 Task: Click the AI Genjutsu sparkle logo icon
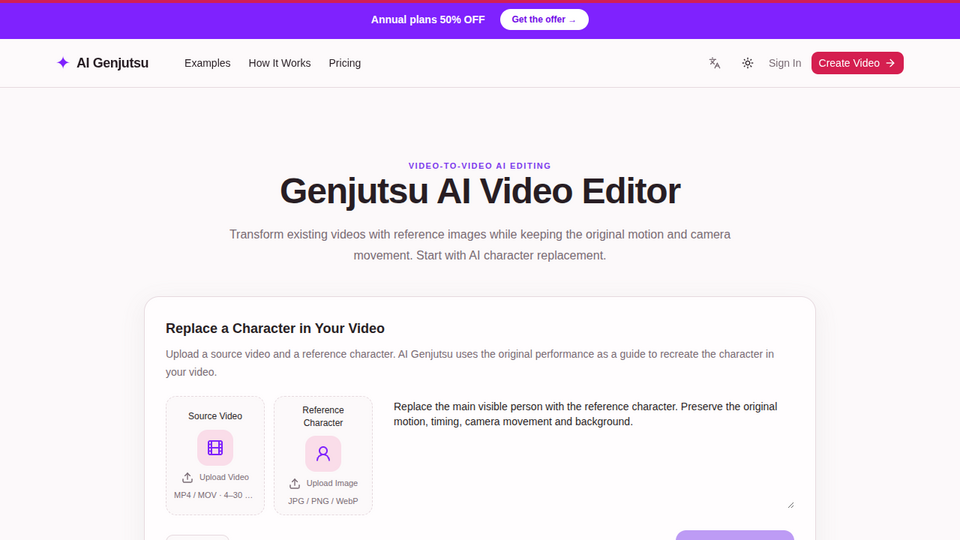62,62
